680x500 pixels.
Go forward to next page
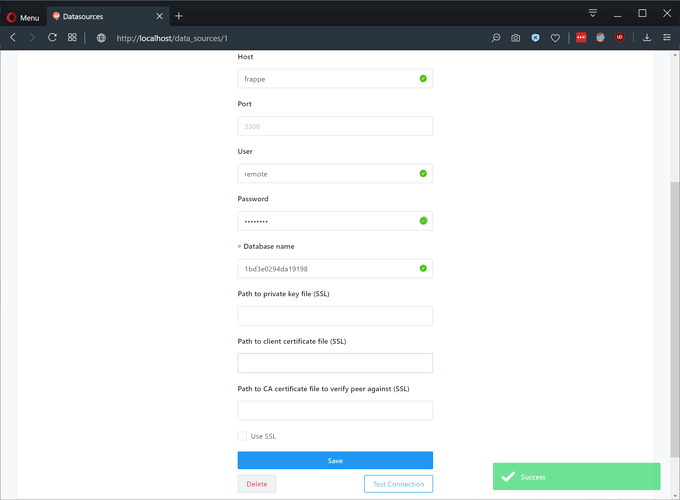(32, 38)
